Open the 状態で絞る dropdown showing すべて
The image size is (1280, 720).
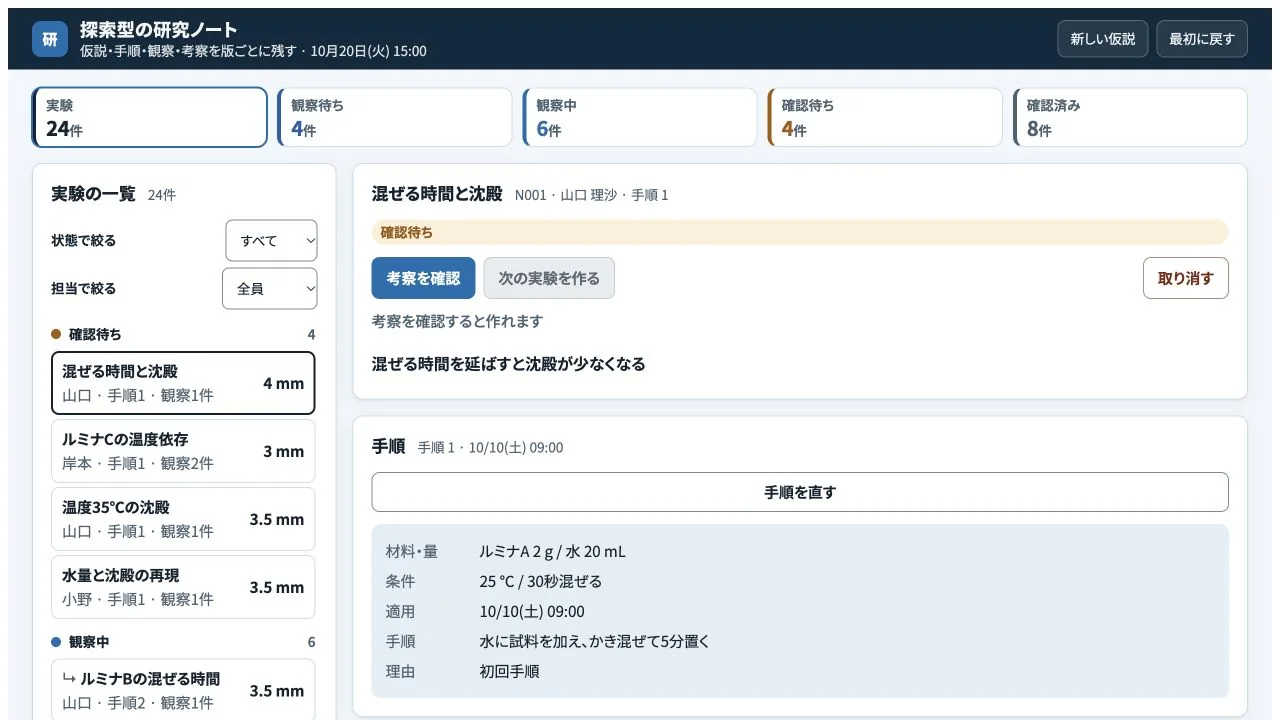coord(271,241)
